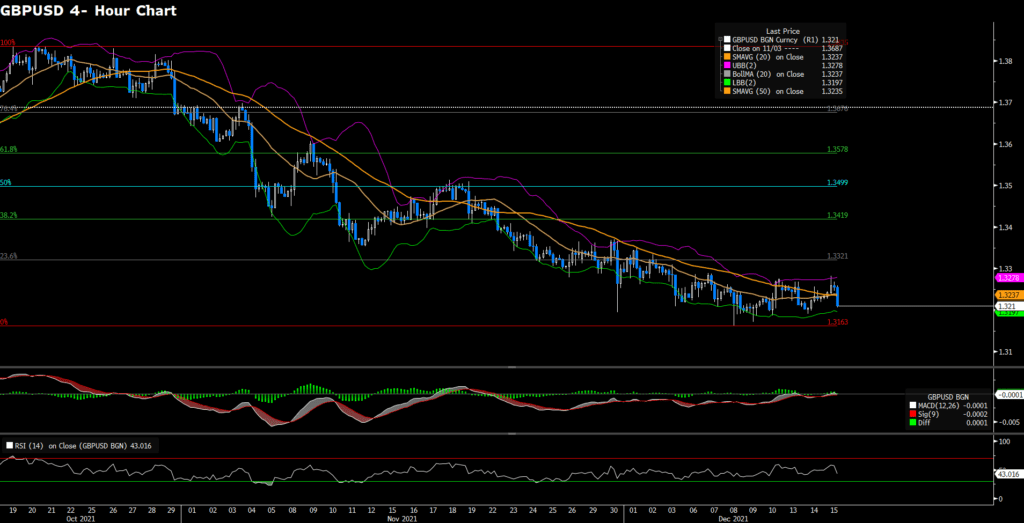
Task: Click the Close on 11/03 legend swatch
Action: (727, 48)
